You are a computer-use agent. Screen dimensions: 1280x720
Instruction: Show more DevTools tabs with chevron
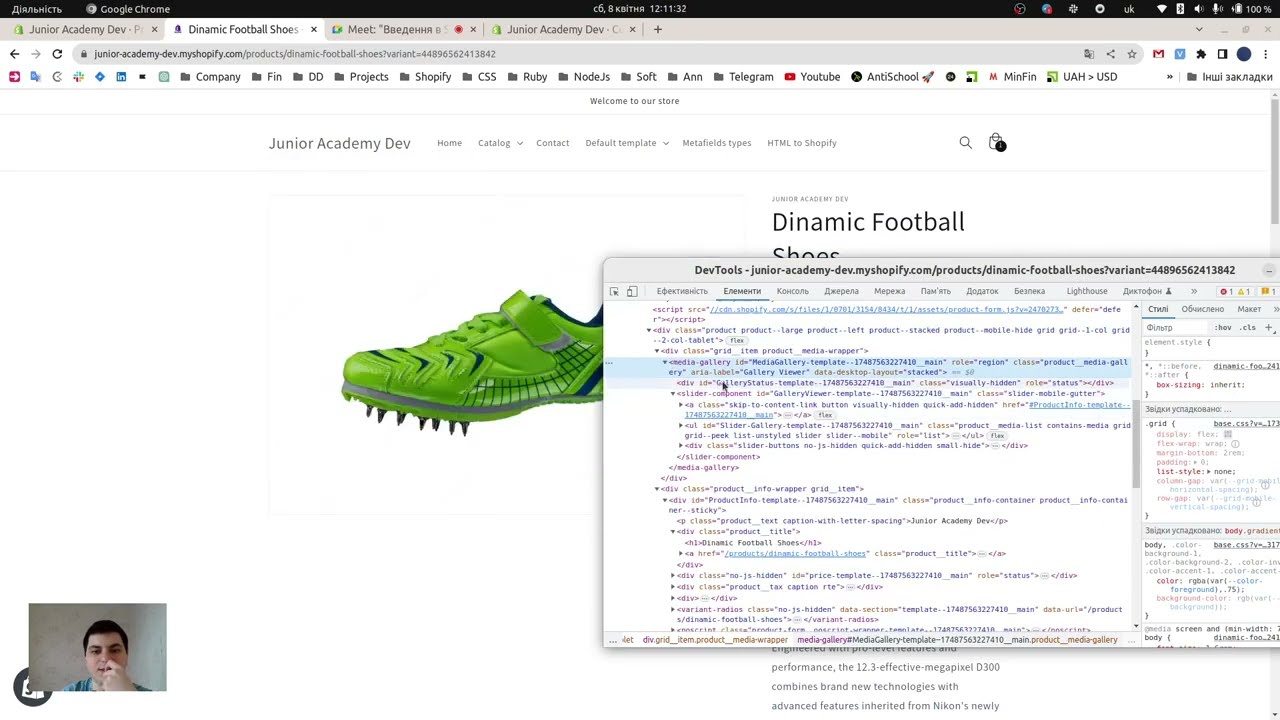(x=1193, y=291)
